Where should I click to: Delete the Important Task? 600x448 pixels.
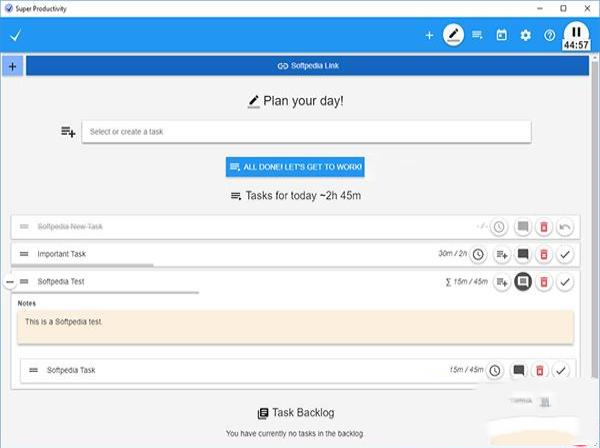(544, 254)
